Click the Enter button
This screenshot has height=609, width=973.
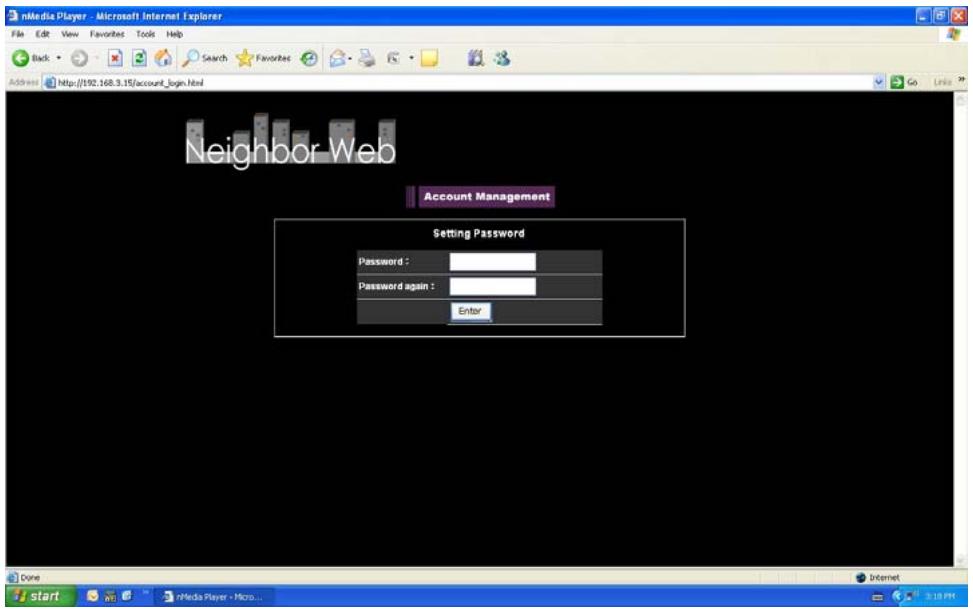tap(470, 311)
